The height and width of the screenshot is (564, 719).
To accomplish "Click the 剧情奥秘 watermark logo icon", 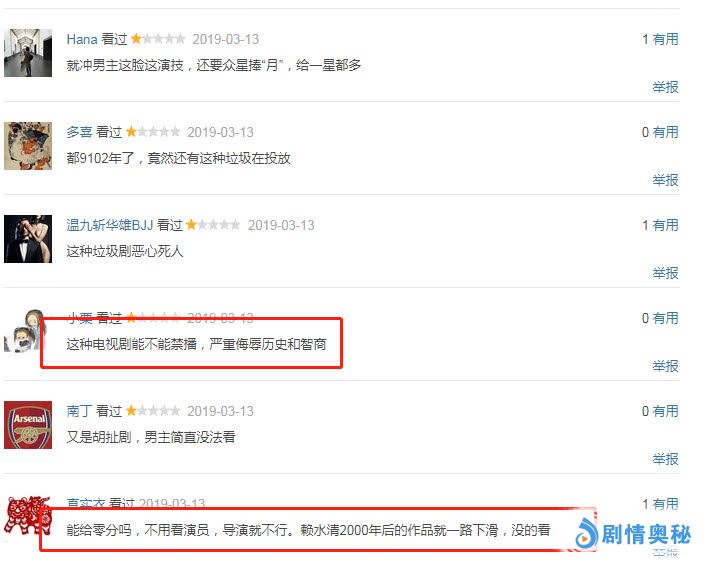I will (x=586, y=534).
